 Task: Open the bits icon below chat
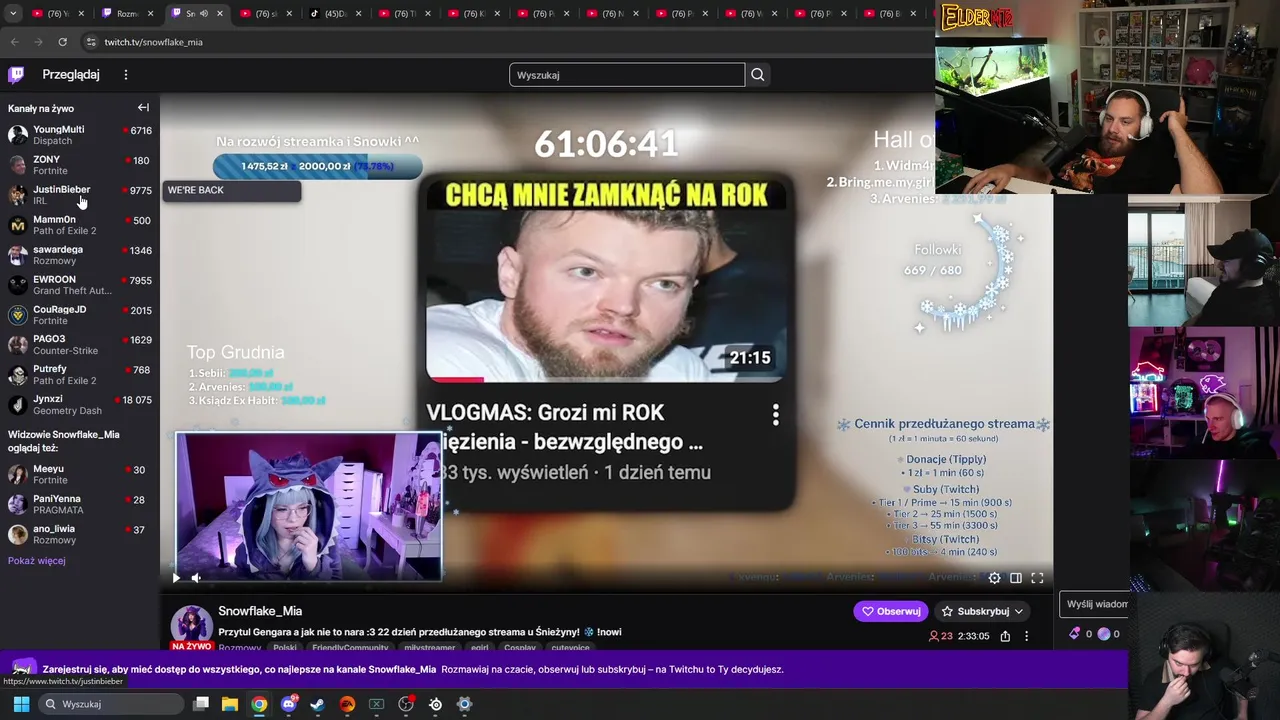[x=1075, y=633]
